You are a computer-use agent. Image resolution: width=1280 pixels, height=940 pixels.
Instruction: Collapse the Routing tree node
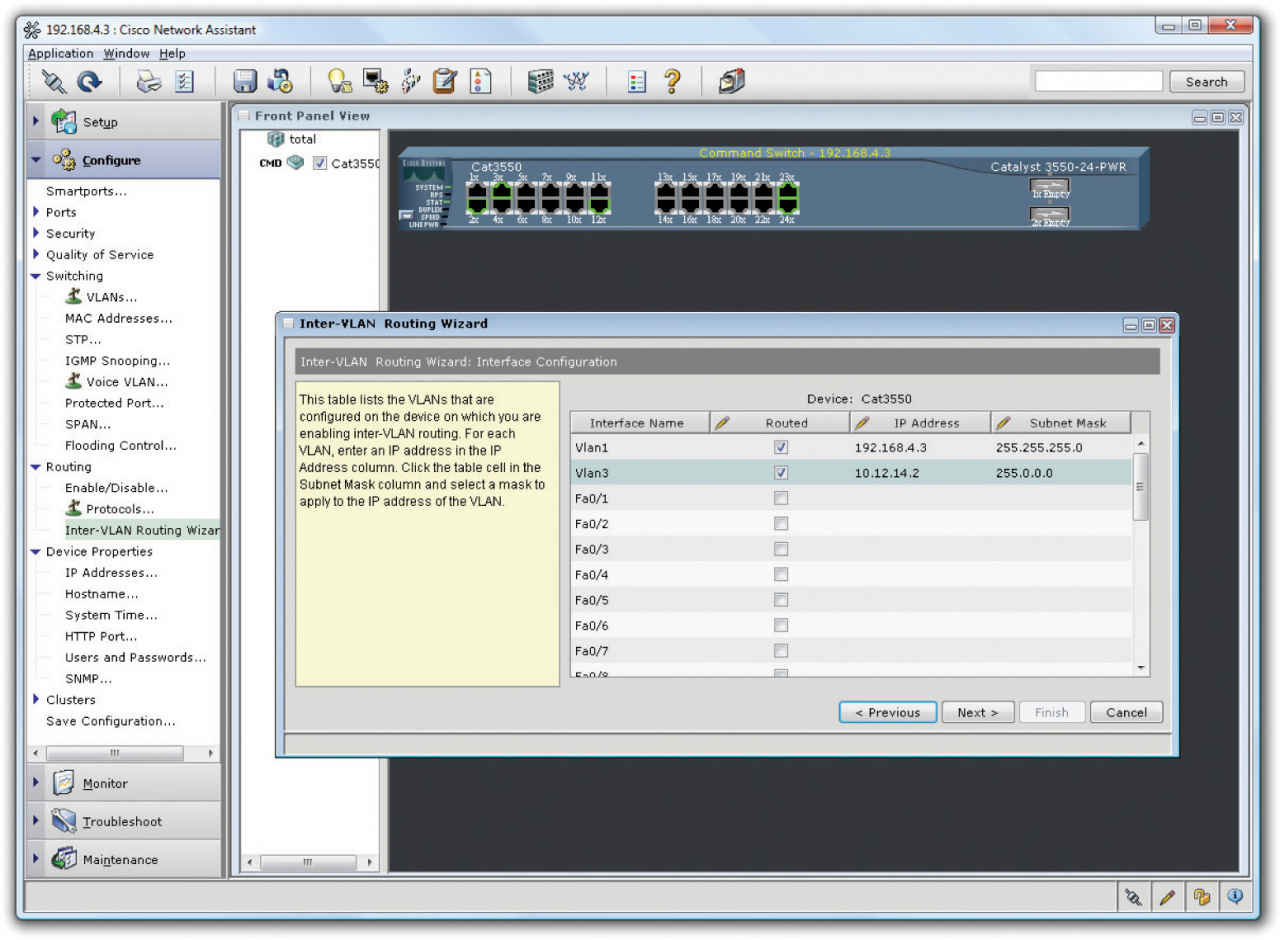pyautogui.click(x=36, y=467)
